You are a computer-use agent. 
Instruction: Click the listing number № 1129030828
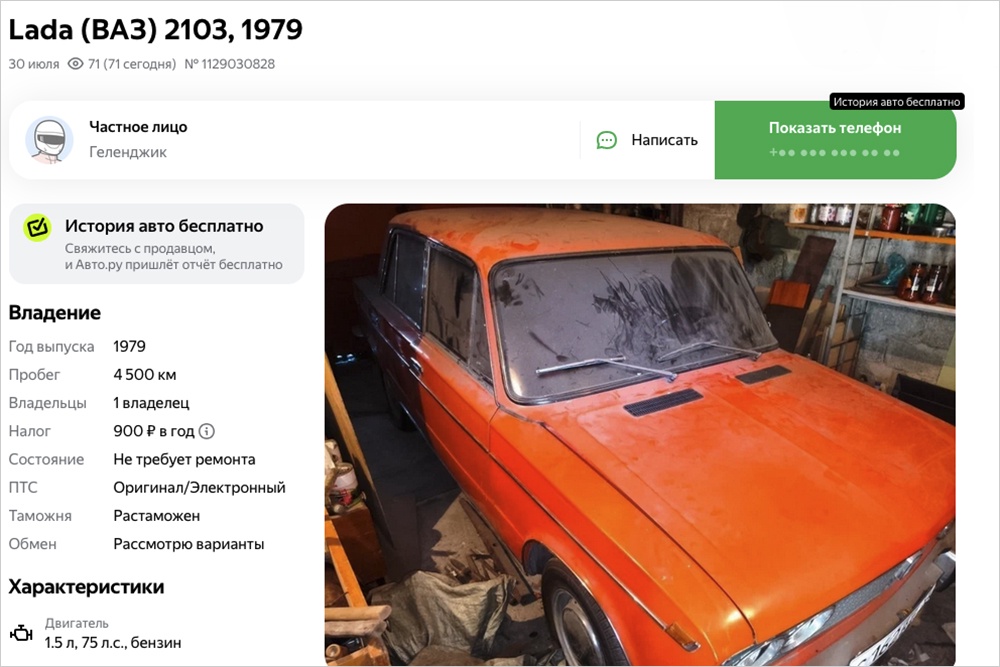[x=230, y=64]
